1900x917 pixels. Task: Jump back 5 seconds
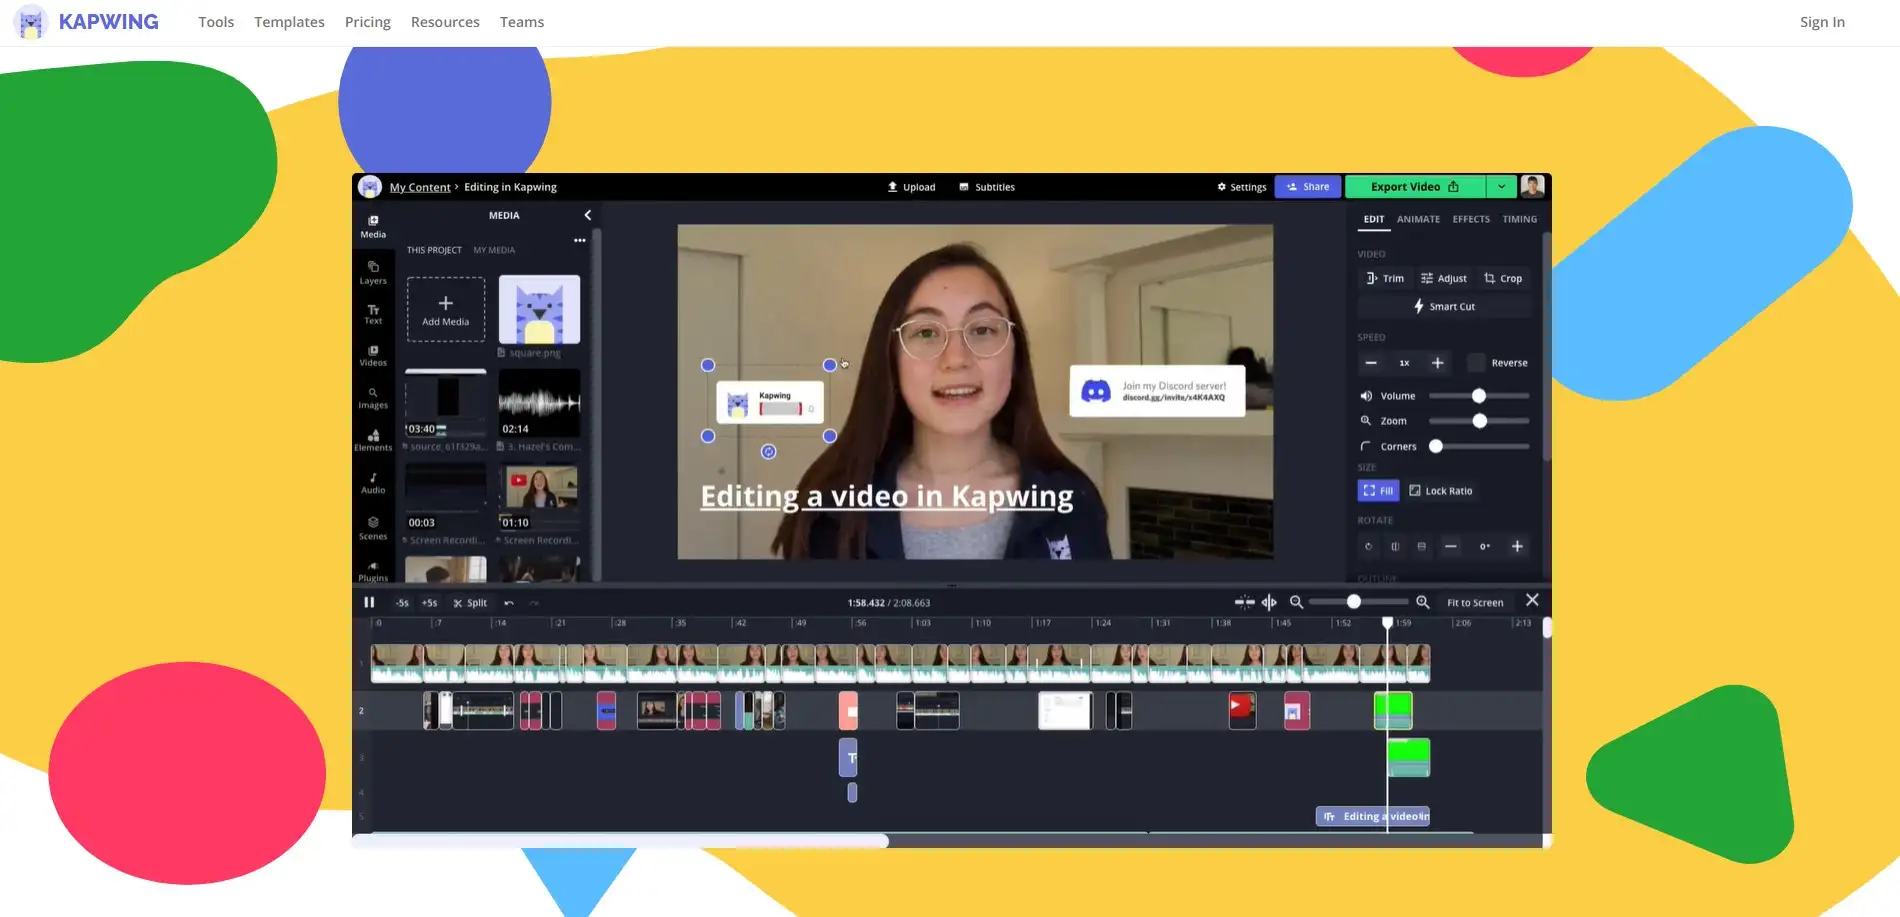pyautogui.click(x=402, y=603)
